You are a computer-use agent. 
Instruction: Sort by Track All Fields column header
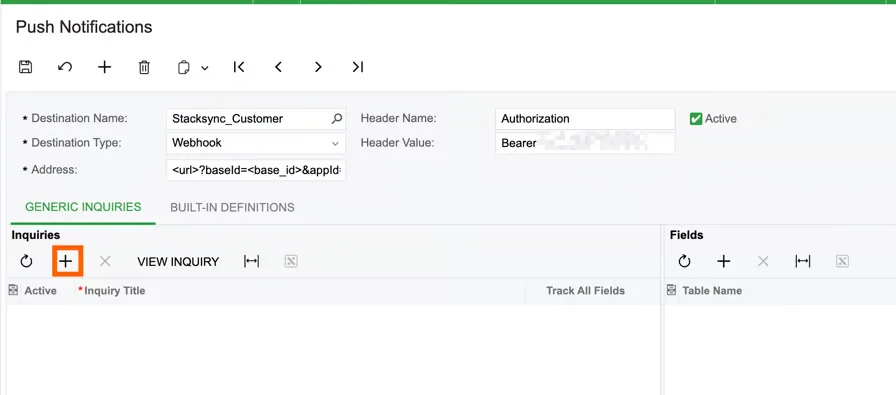point(585,290)
